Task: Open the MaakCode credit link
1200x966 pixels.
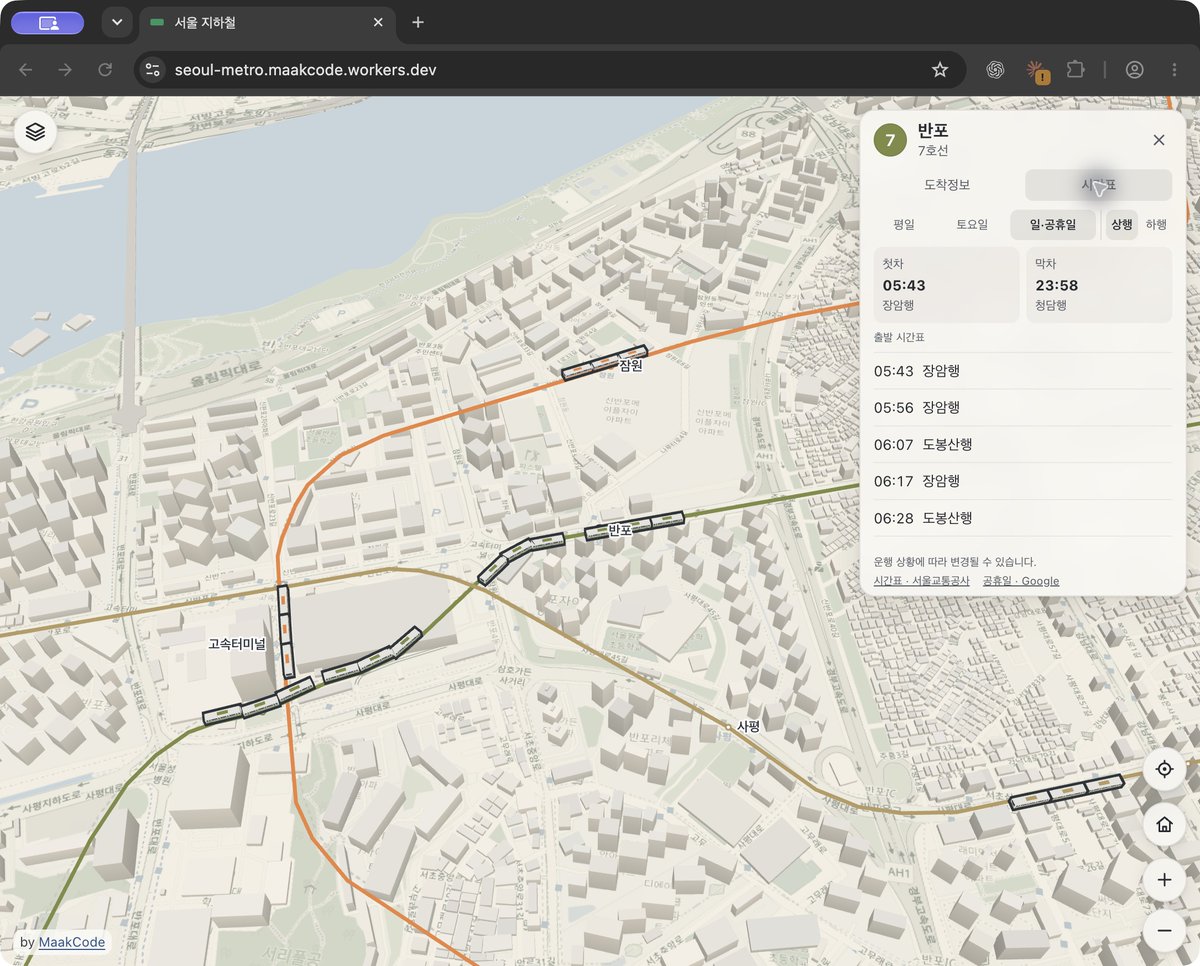Action: click(72, 942)
